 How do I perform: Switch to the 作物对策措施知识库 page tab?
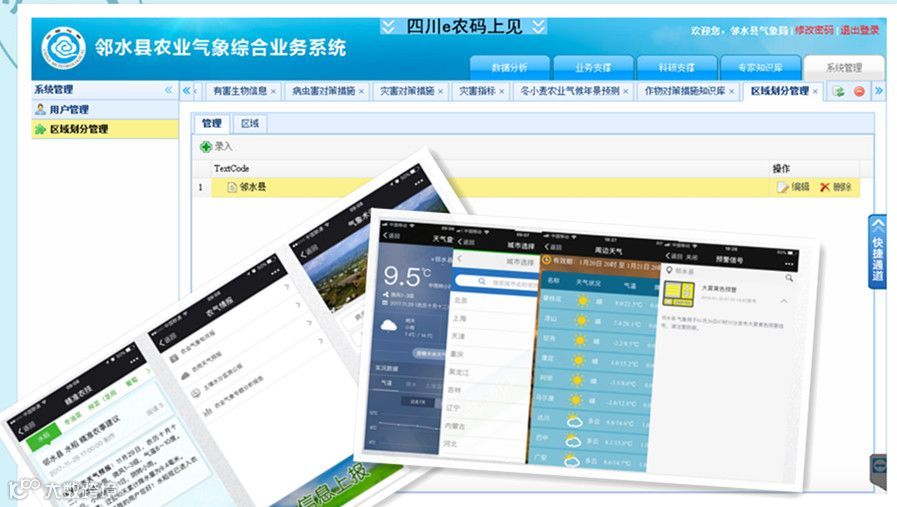click(x=685, y=91)
